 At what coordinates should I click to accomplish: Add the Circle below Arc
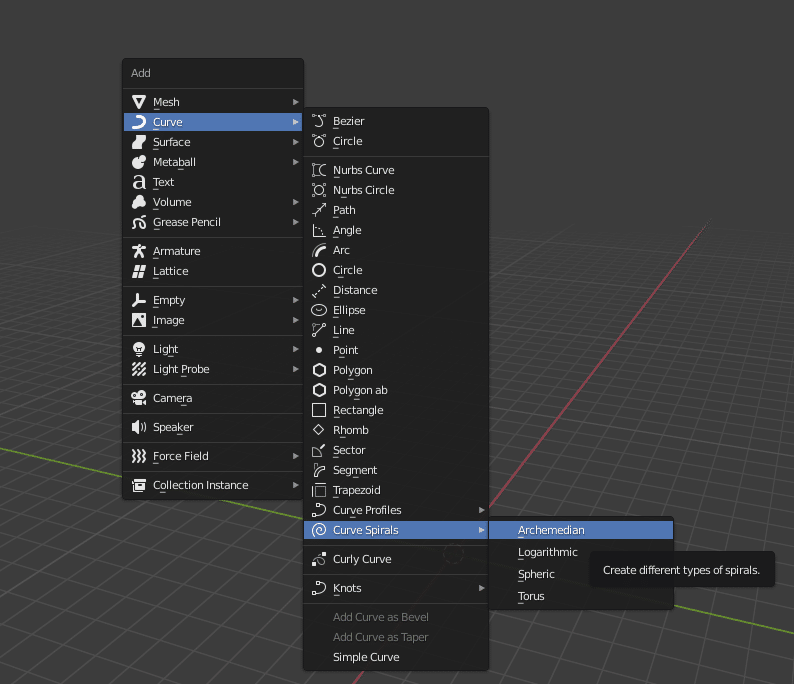(396, 270)
